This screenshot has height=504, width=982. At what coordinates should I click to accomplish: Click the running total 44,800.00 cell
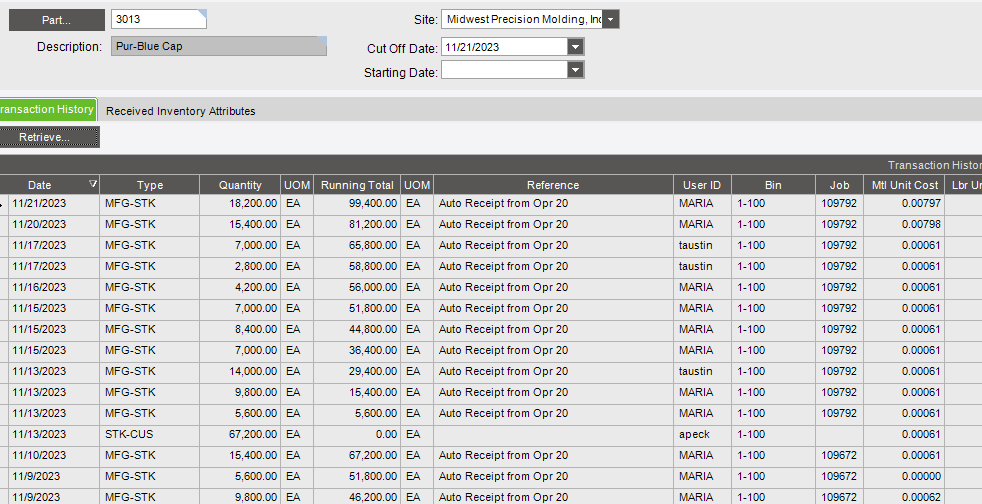(x=357, y=329)
